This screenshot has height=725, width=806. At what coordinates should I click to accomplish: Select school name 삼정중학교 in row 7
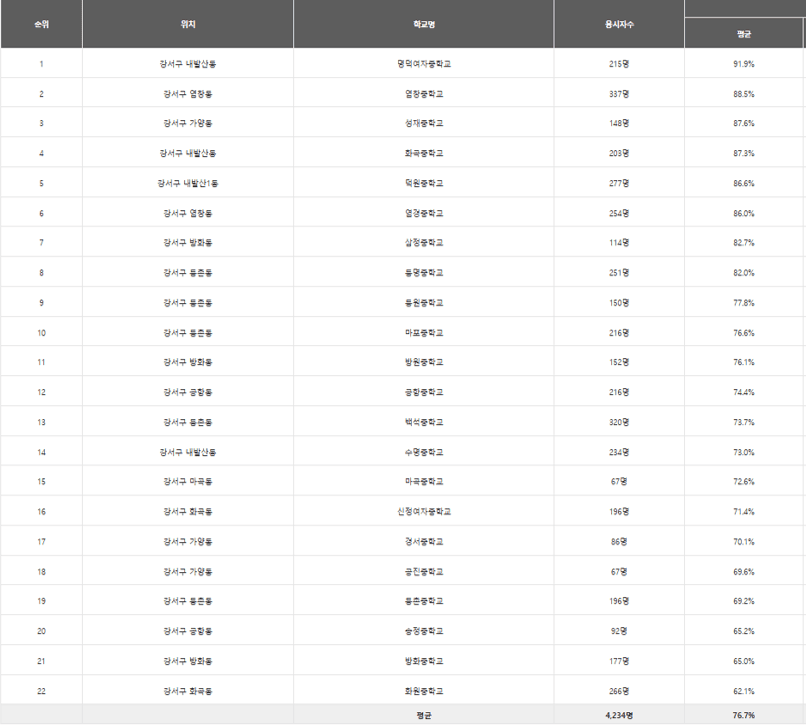pyautogui.click(x=424, y=243)
